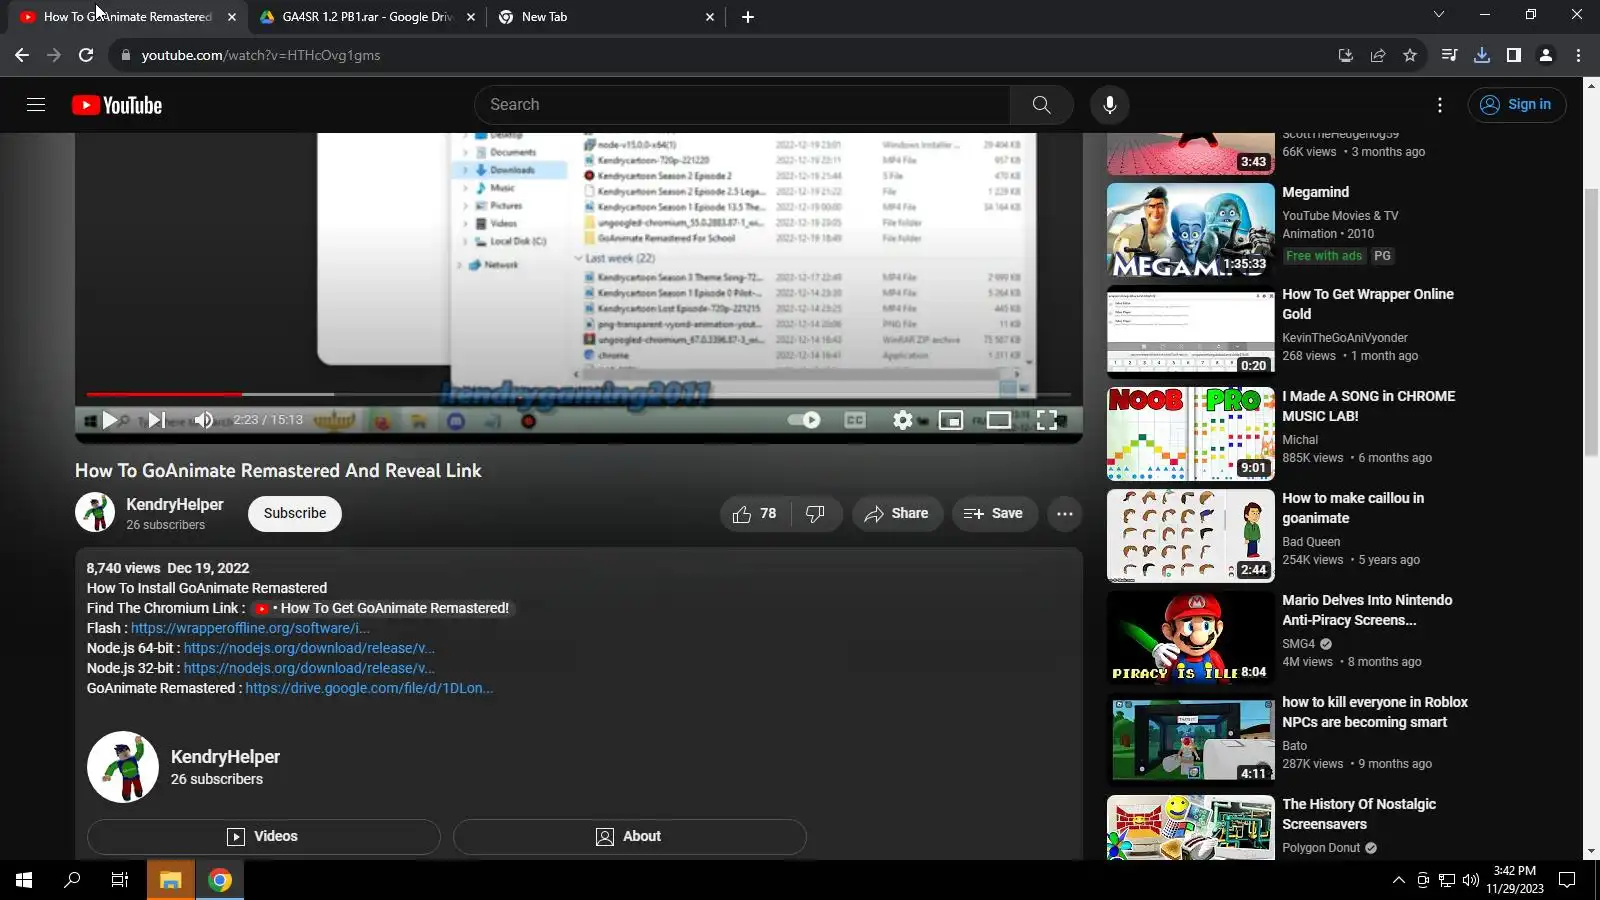Open KendryHelper's About page
Screen dimensions: 1600x900
(x=630, y=837)
